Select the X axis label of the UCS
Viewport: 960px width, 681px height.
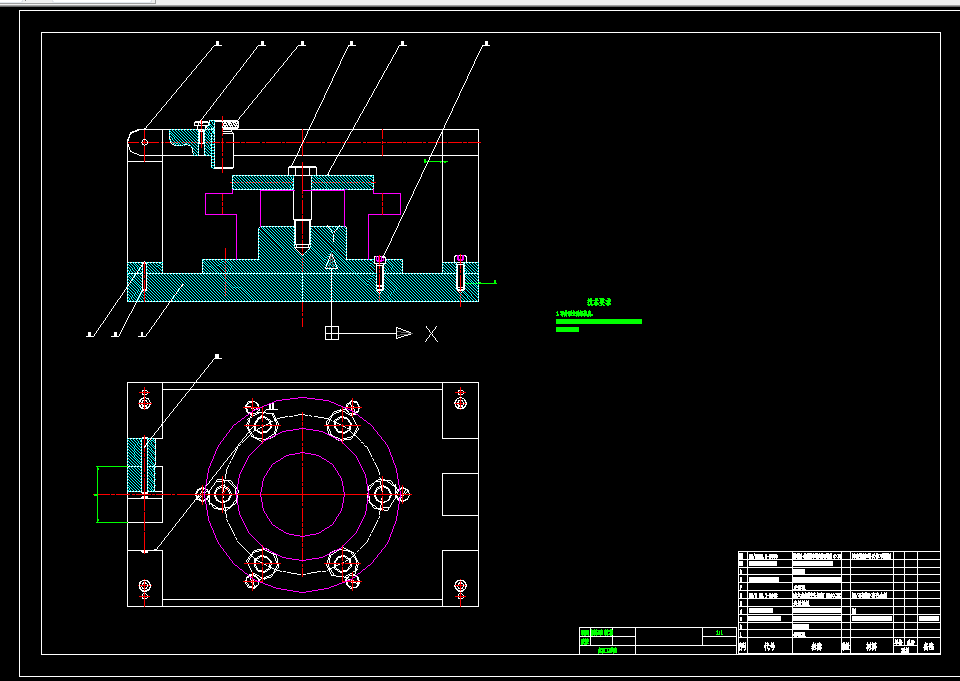(432, 334)
